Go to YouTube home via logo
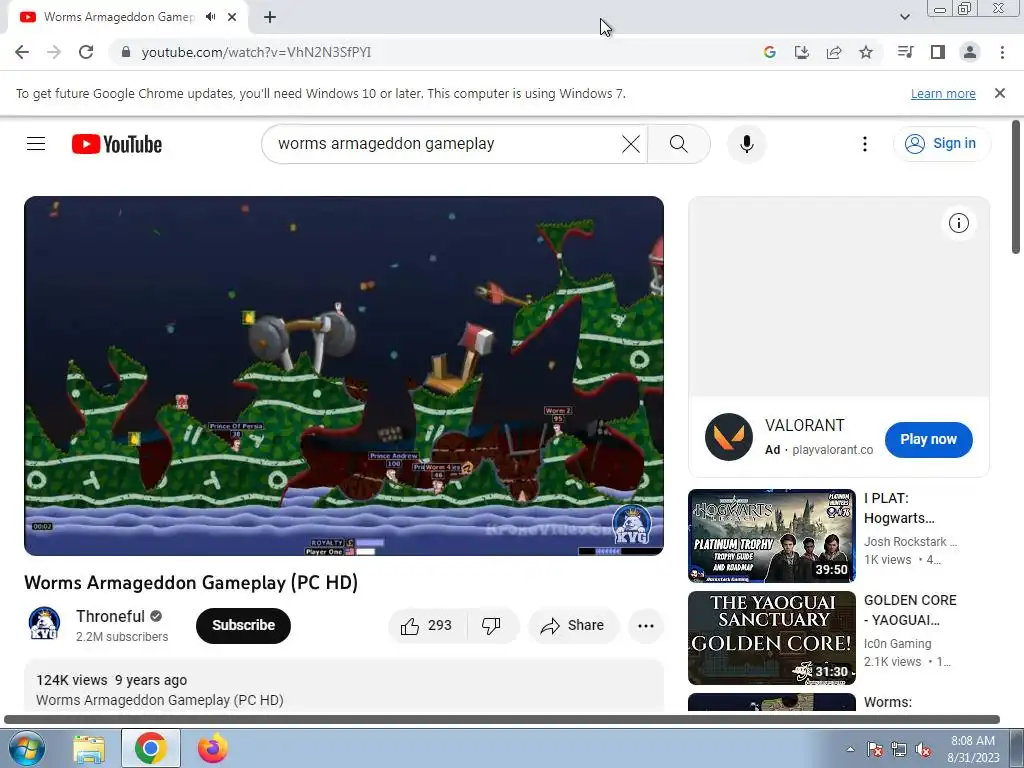 [x=117, y=144]
